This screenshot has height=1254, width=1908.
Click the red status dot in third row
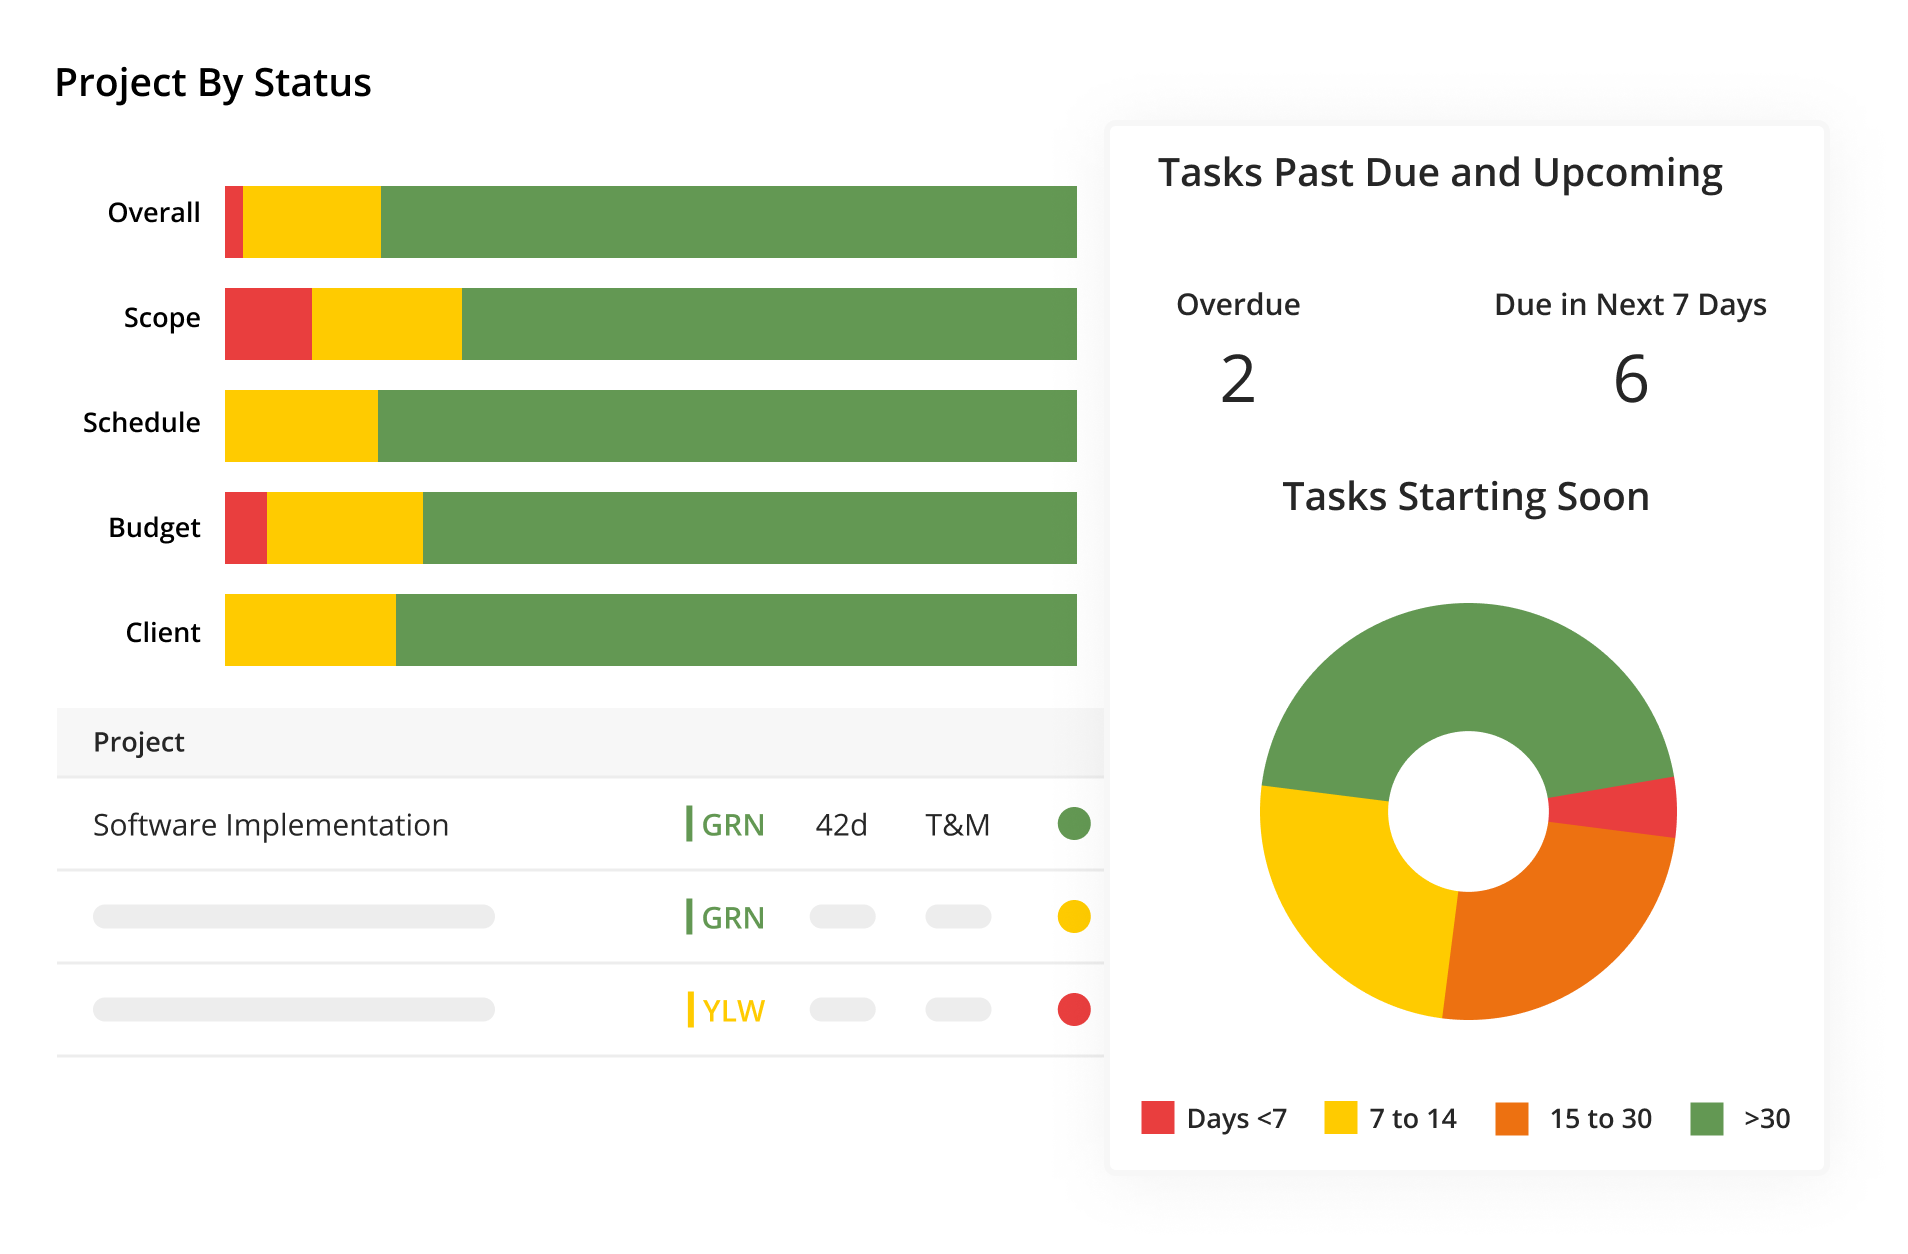(1074, 1009)
